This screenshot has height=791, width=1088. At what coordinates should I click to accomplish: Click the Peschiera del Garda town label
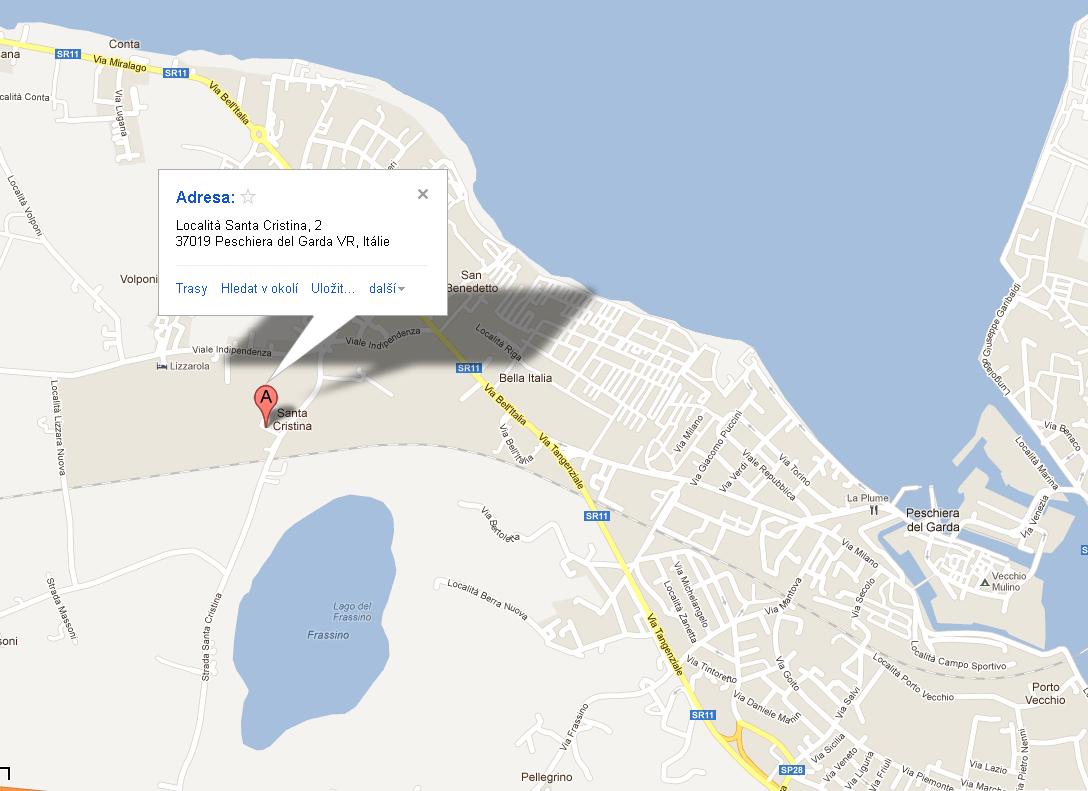tap(932, 520)
